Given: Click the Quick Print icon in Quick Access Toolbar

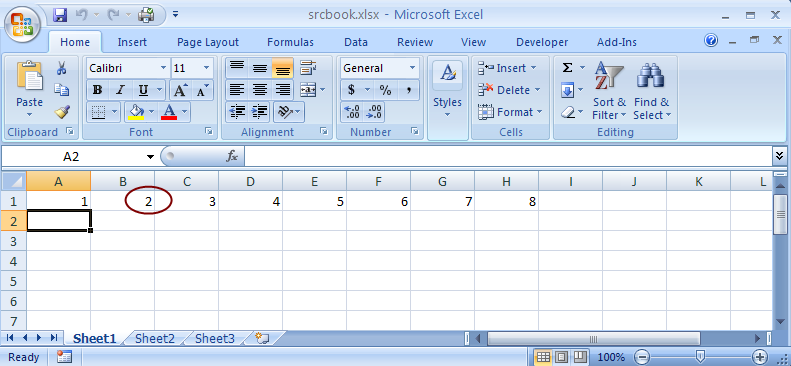Looking at the screenshot, I should pyautogui.click(x=146, y=15).
